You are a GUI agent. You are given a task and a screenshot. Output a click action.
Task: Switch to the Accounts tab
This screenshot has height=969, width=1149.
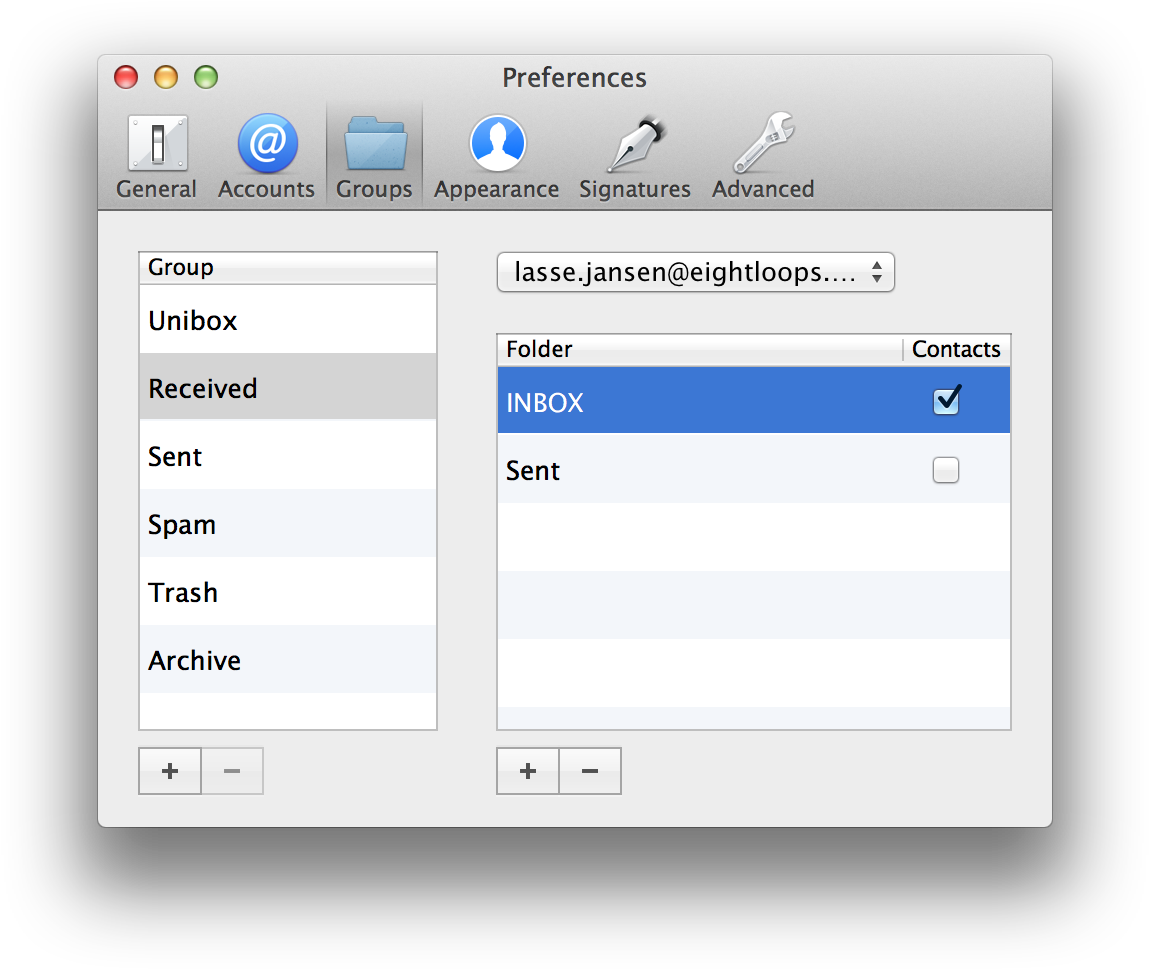266,155
